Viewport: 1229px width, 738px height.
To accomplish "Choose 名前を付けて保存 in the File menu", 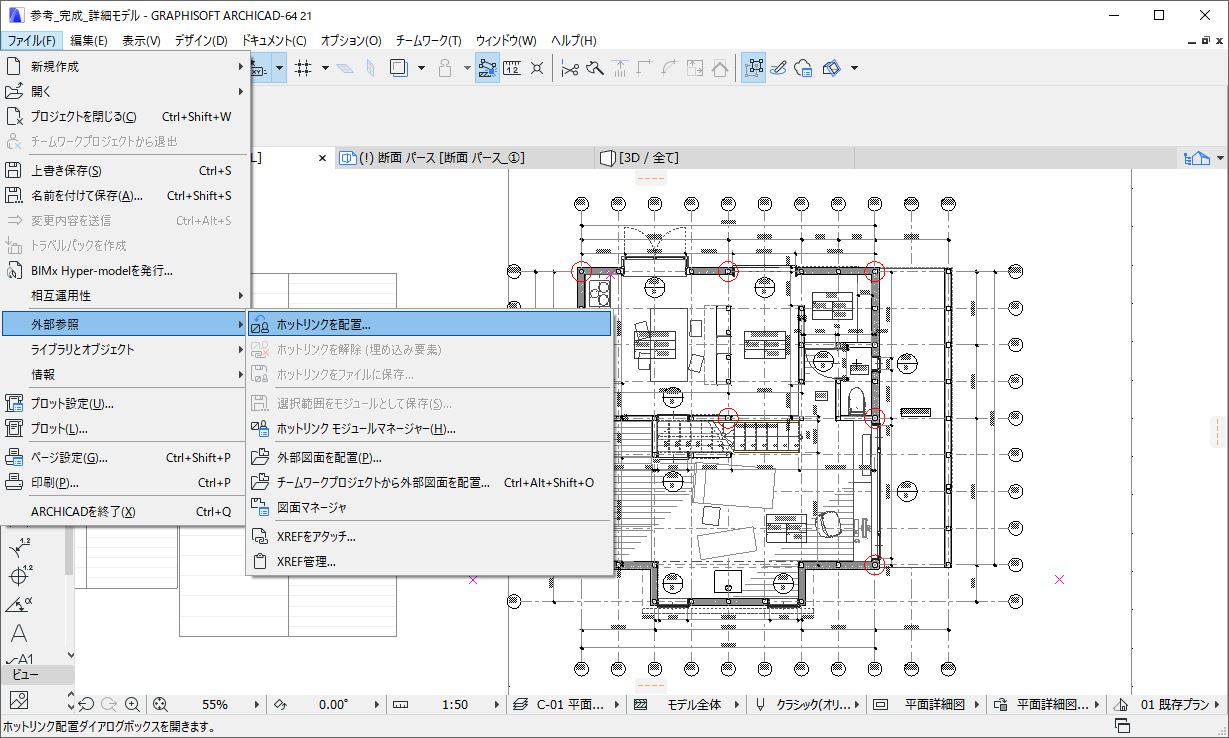I will (125, 195).
